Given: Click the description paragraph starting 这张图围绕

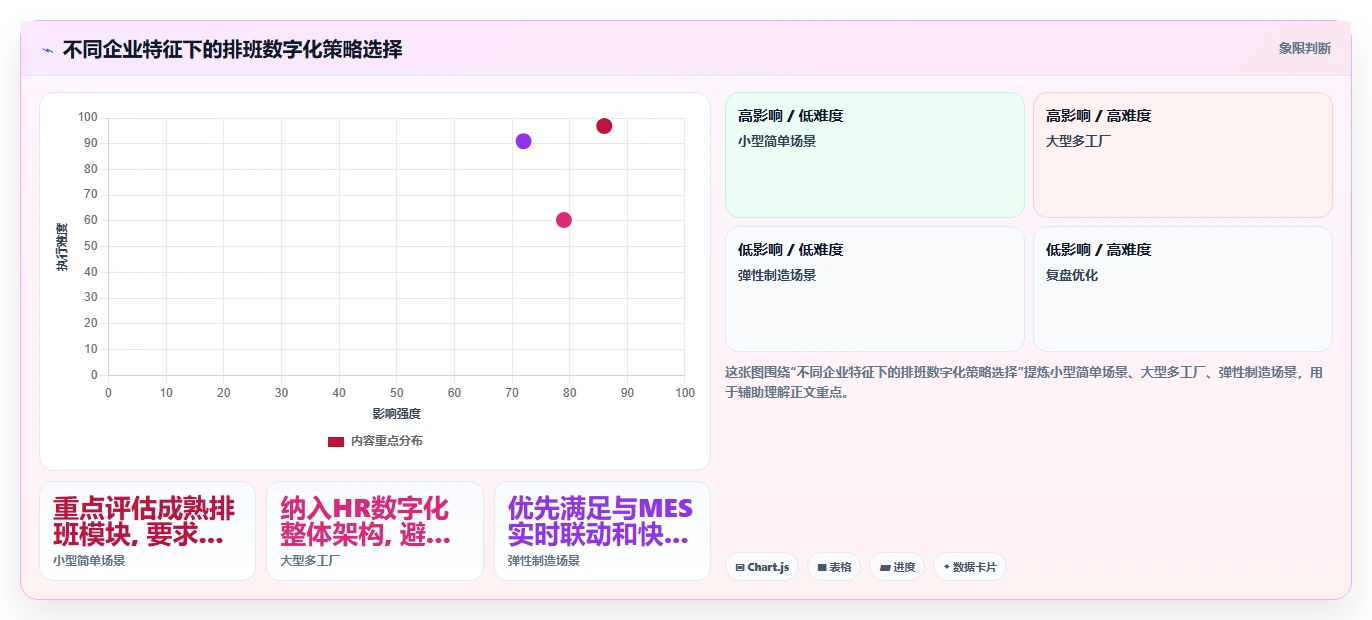Looking at the screenshot, I should click(1025, 382).
